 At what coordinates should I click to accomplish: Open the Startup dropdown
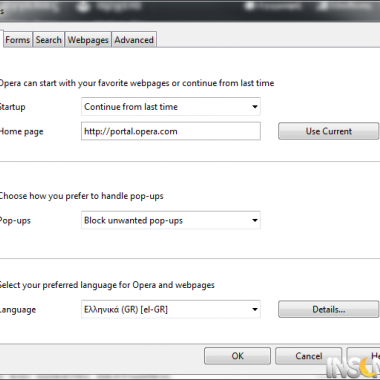(171, 107)
